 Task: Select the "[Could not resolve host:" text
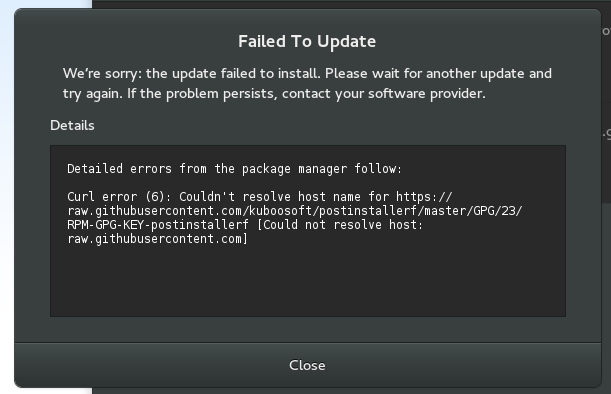(340, 225)
